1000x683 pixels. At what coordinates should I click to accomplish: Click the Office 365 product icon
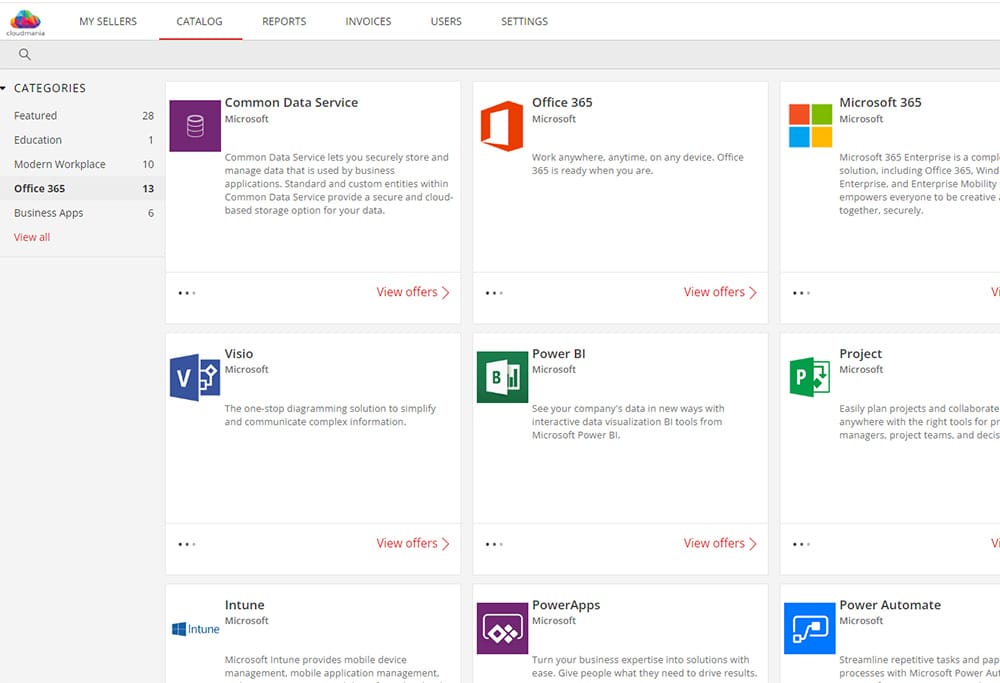point(502,126)
